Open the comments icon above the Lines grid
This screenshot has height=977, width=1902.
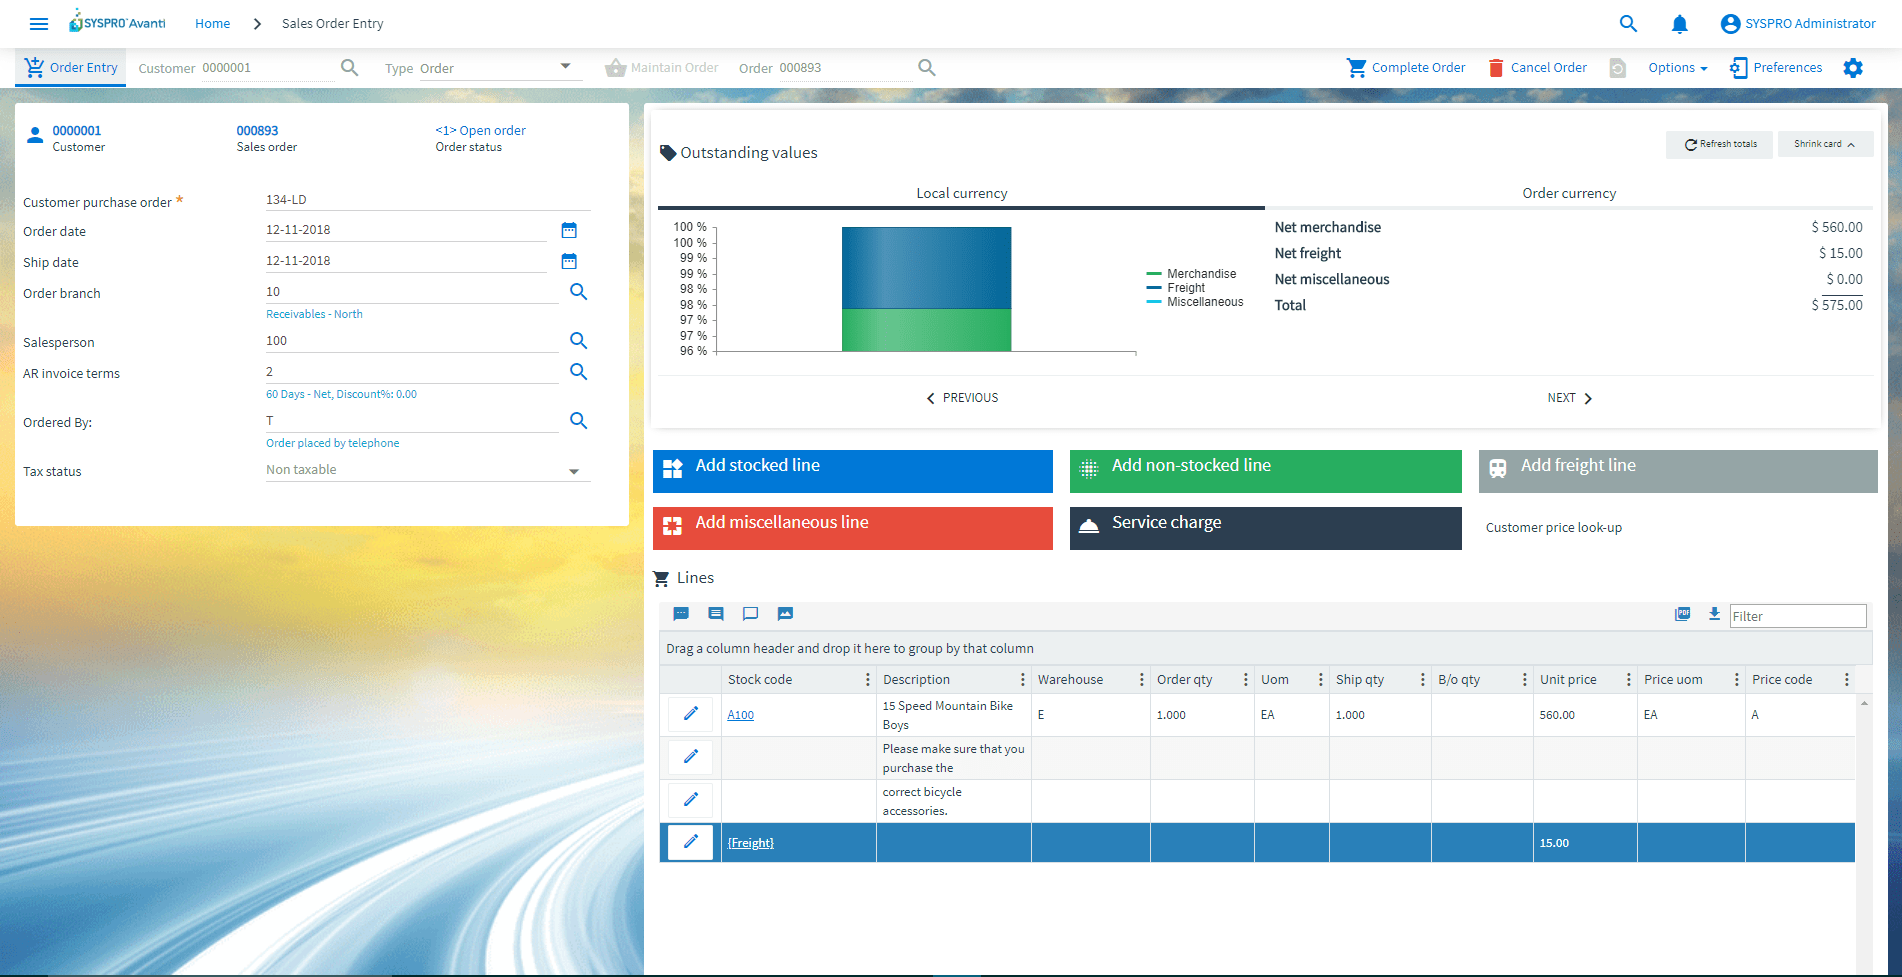[751, 613]
